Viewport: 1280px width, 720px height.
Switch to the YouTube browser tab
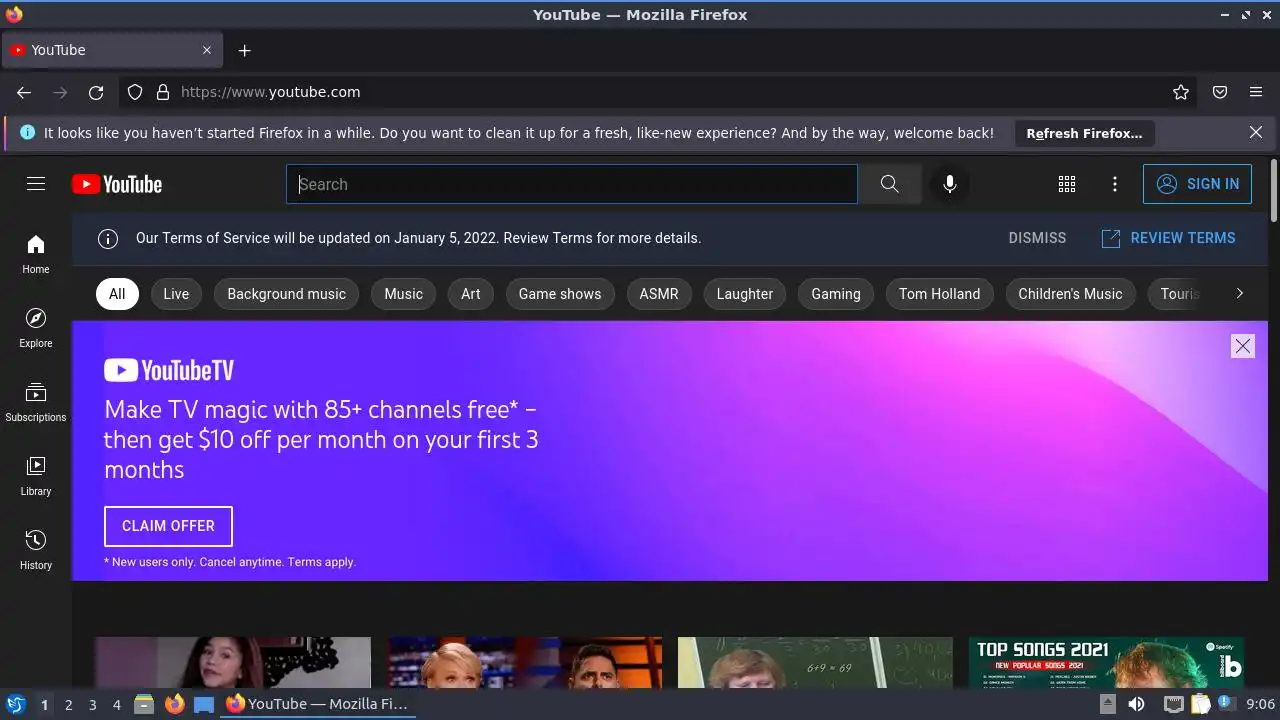click(112, 50)
